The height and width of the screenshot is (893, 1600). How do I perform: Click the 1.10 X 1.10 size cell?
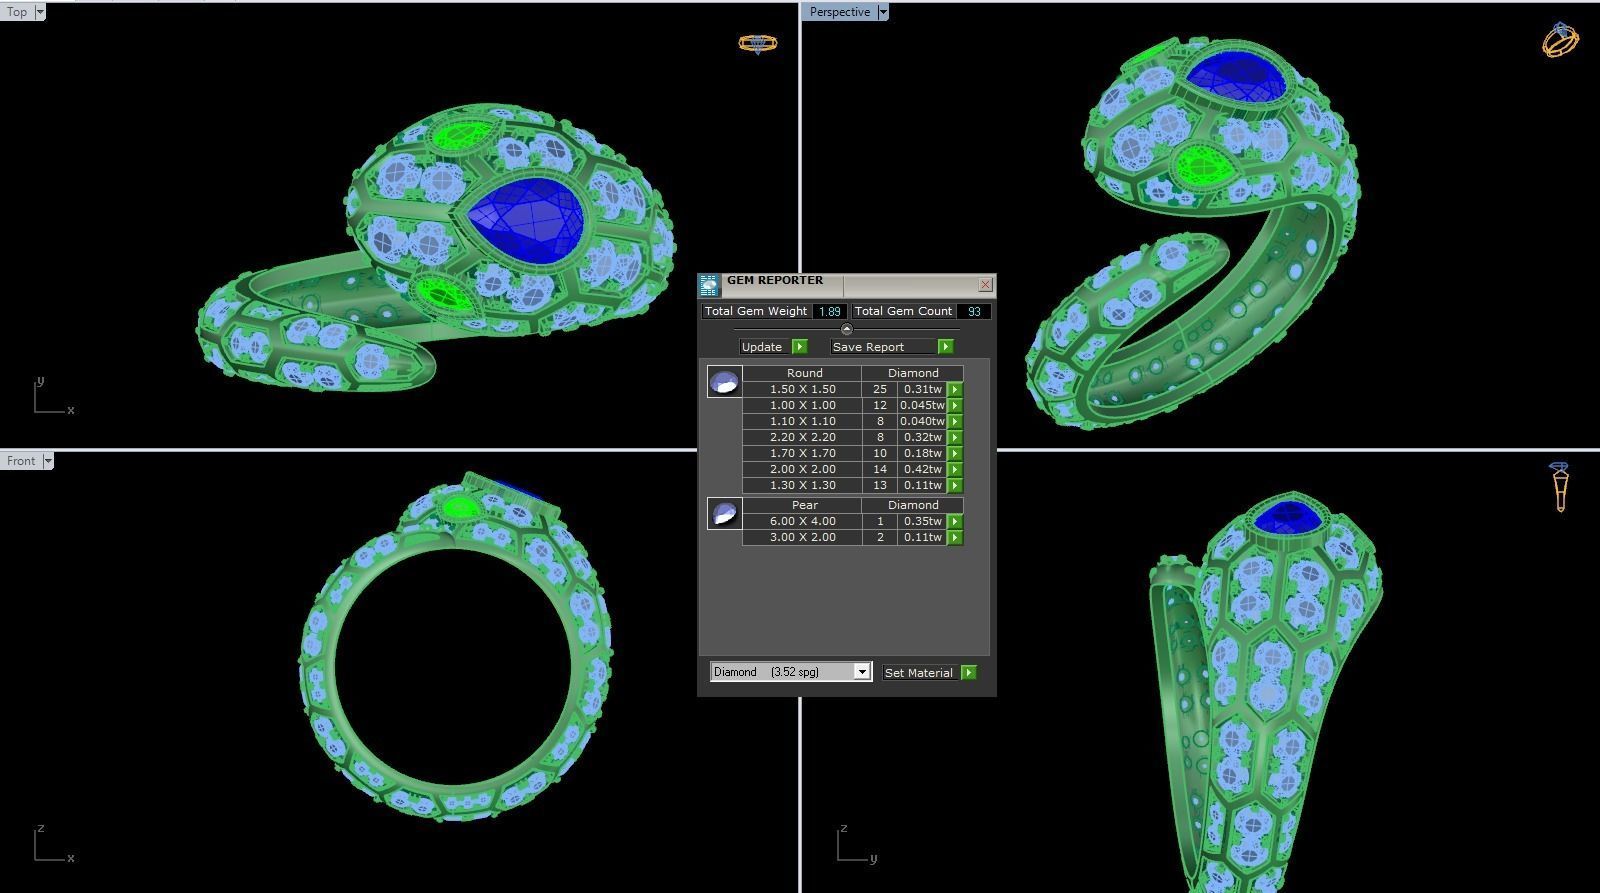(x=803, y=421)
